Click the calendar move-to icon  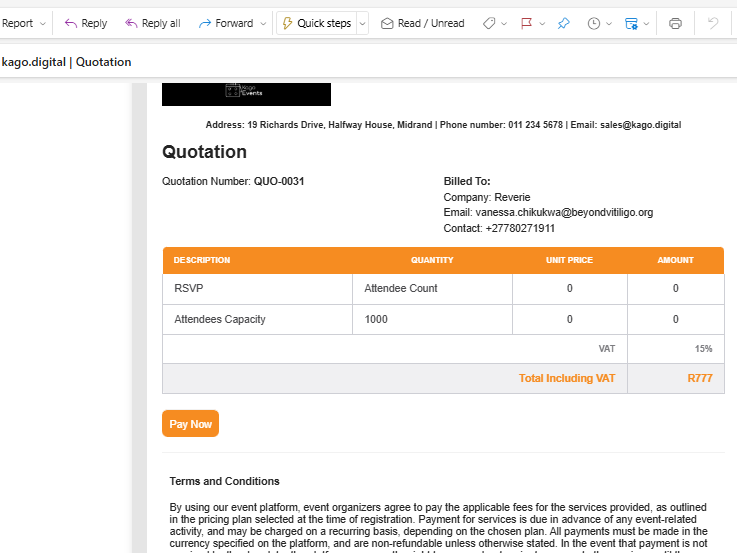click(x=631, y=23)
